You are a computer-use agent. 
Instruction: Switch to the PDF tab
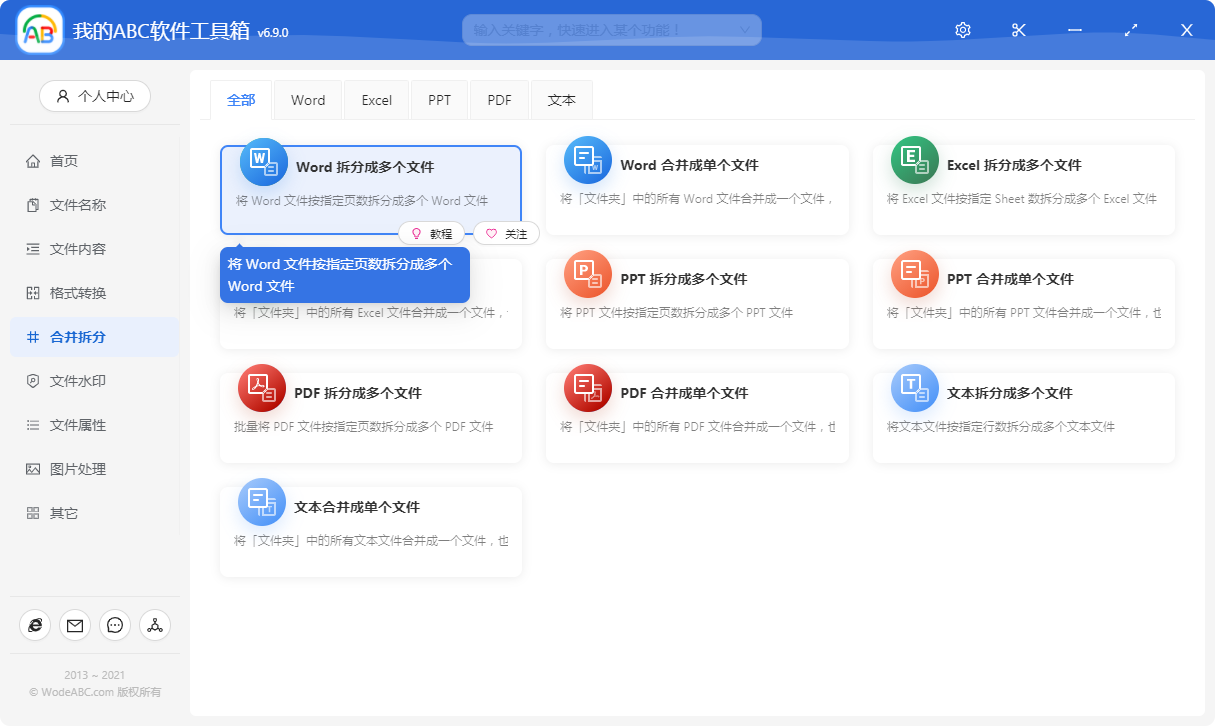[x=500, y=100]
